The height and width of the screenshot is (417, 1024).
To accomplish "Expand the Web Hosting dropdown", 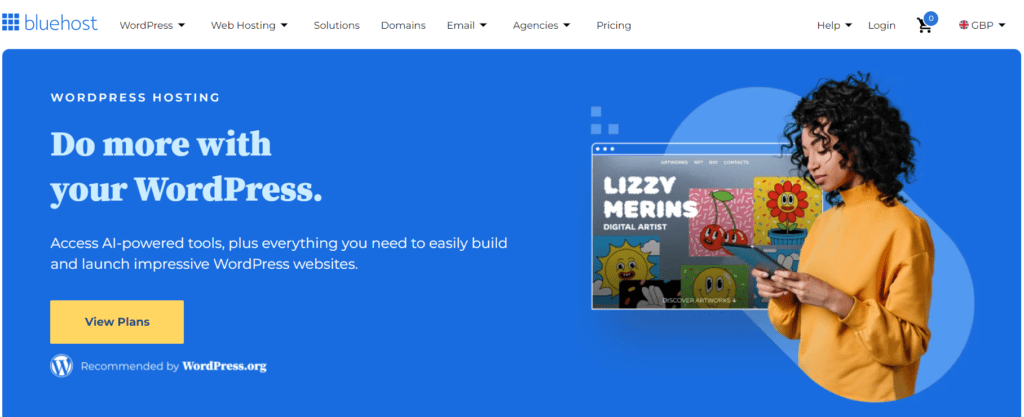I will 249,25.
